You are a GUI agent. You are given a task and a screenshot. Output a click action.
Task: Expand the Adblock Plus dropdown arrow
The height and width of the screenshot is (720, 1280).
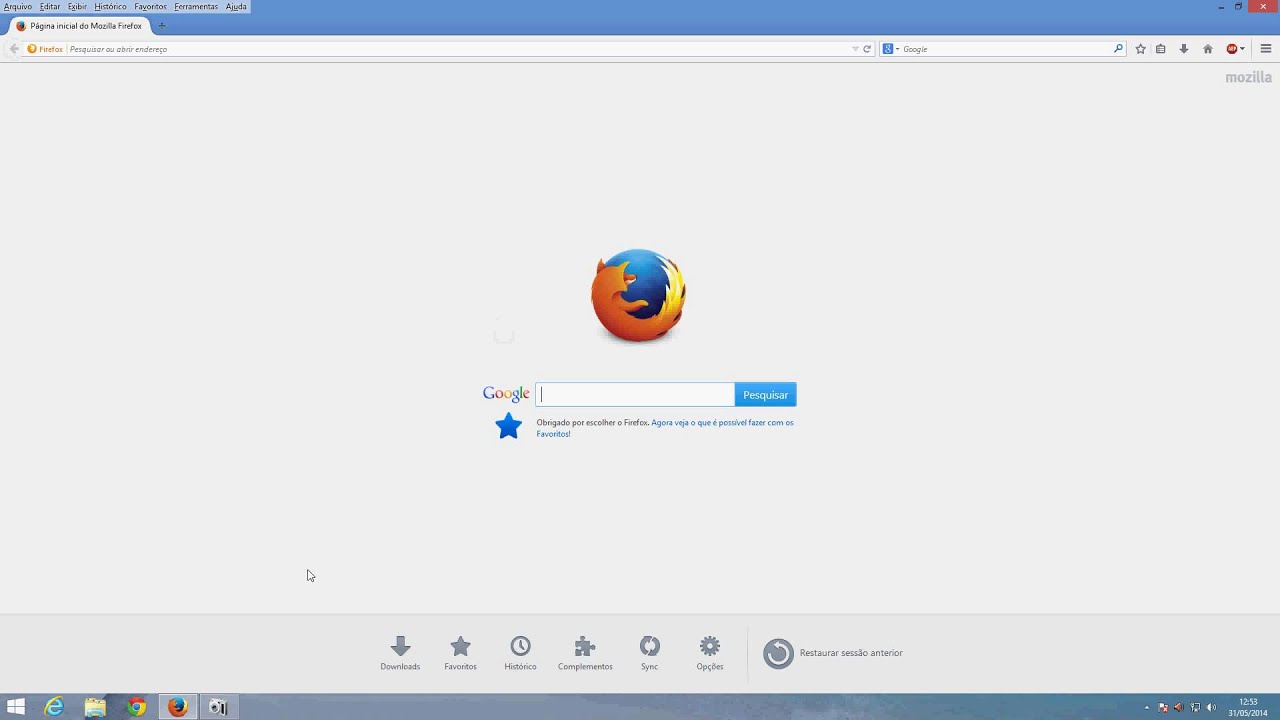(x=1242, y=49)
